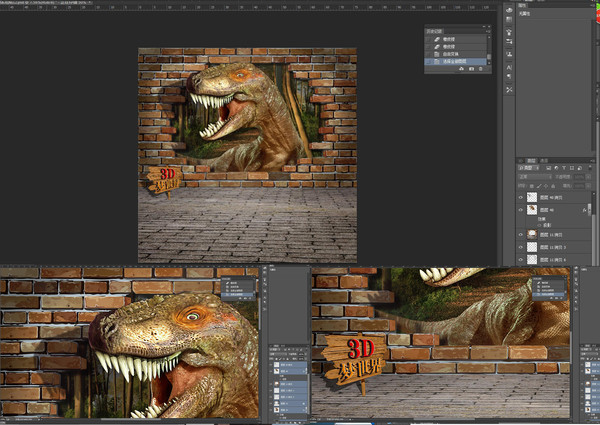The height and width of the screenshot is (425, 600).
Task: Select thumbnail of layer 图层 40 拷贝
Action: [532, 197]
